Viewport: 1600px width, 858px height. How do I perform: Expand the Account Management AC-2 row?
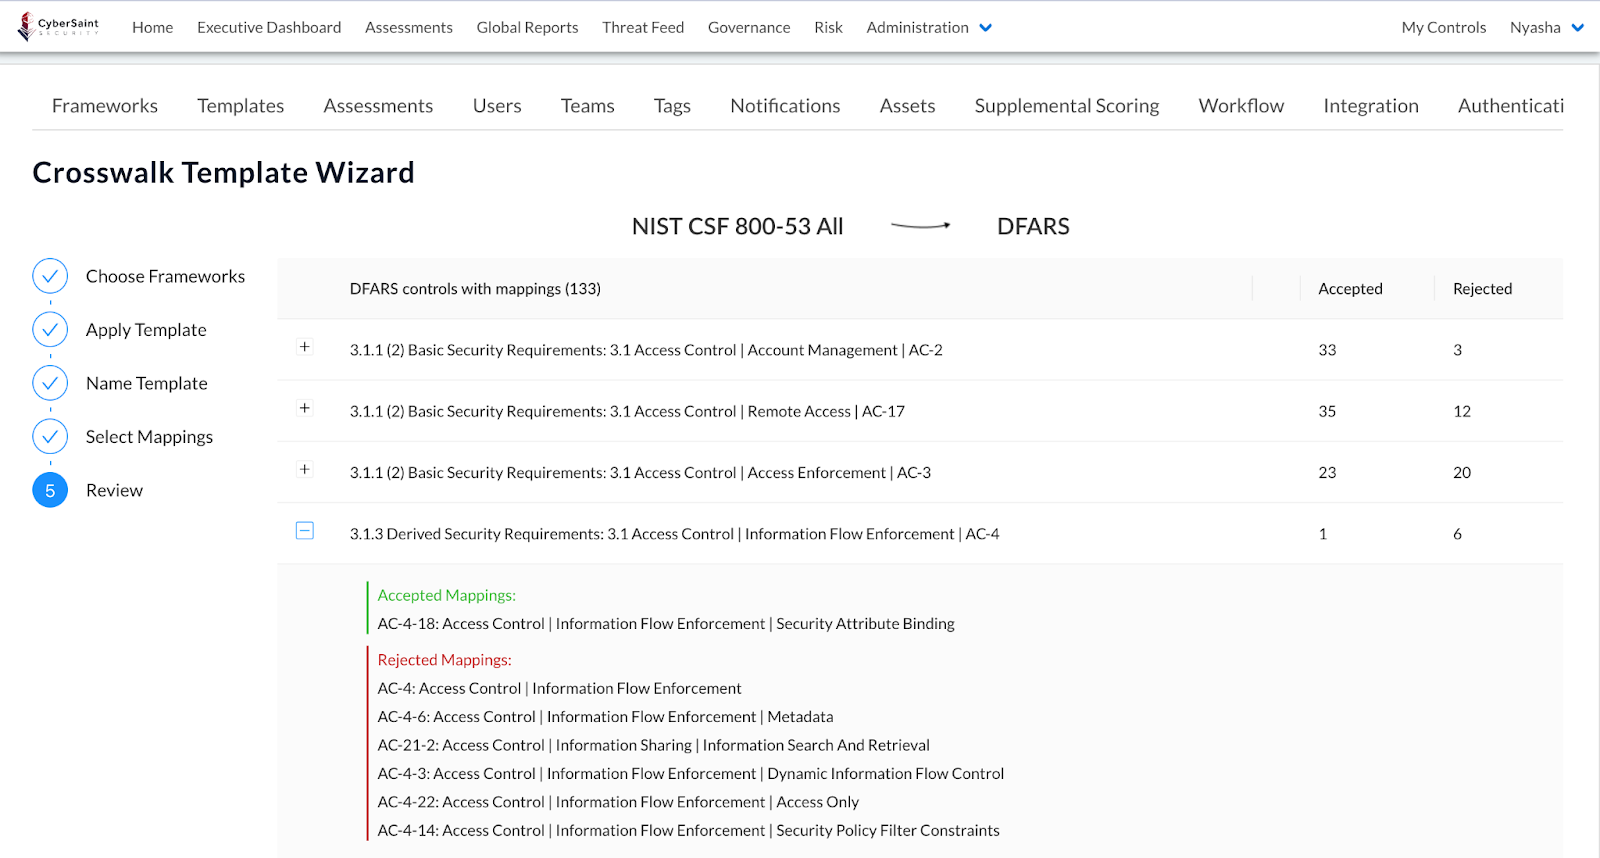point(305,347)
